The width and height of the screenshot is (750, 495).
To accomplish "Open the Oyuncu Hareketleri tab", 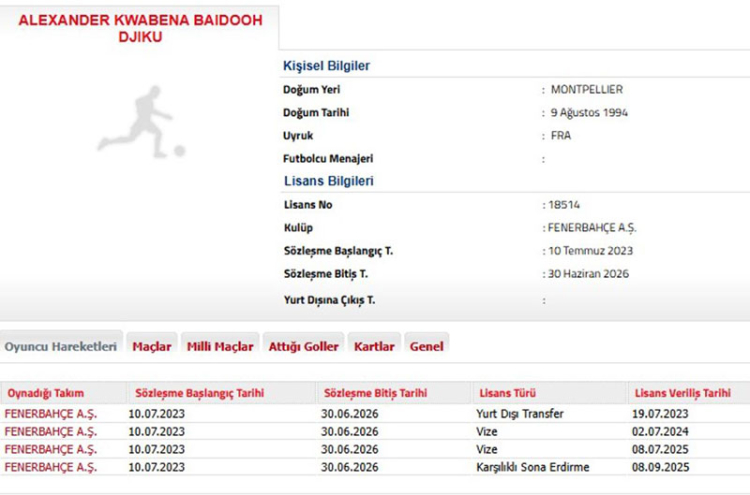I will click(x=60, y=347).
